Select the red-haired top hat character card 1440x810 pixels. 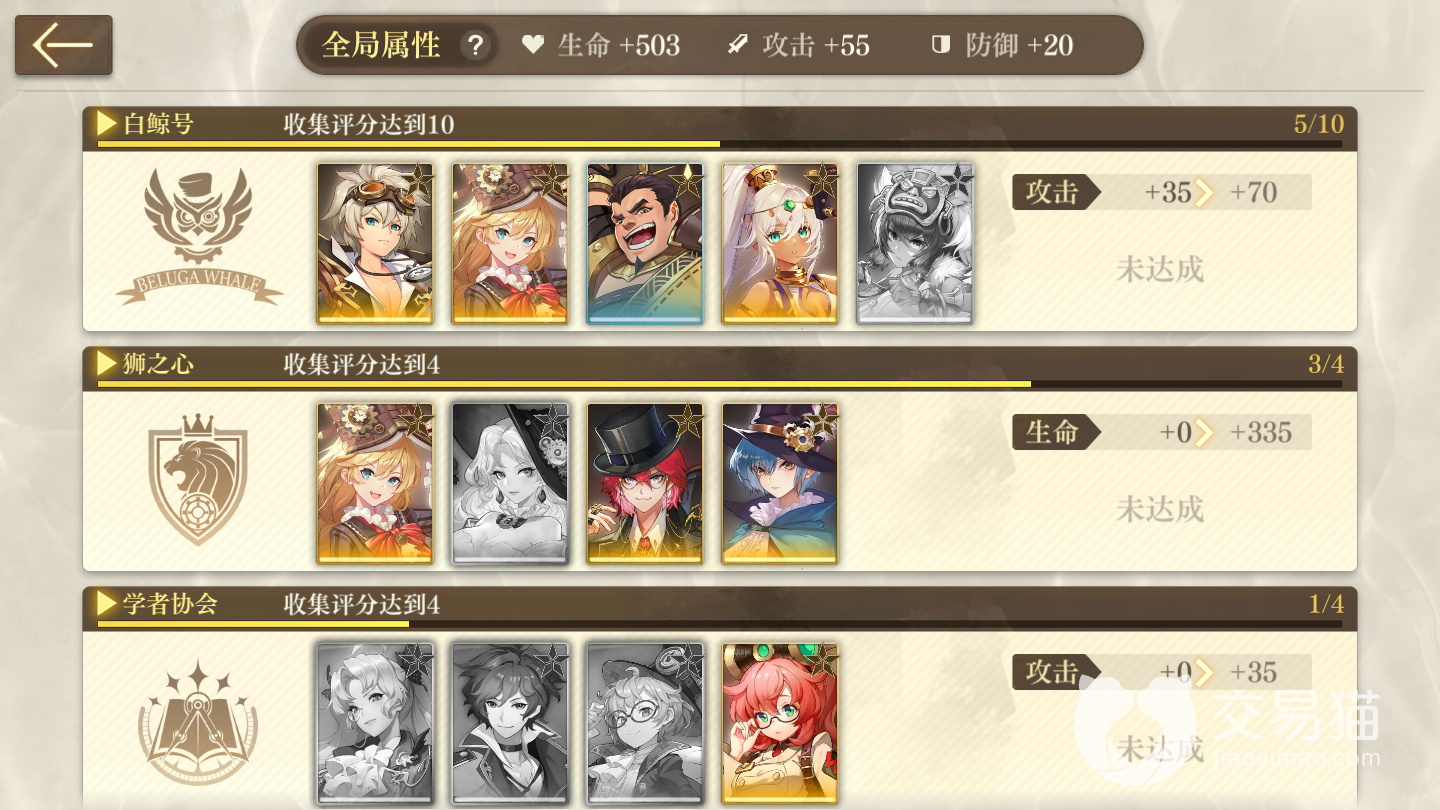[x=645, y=484]
